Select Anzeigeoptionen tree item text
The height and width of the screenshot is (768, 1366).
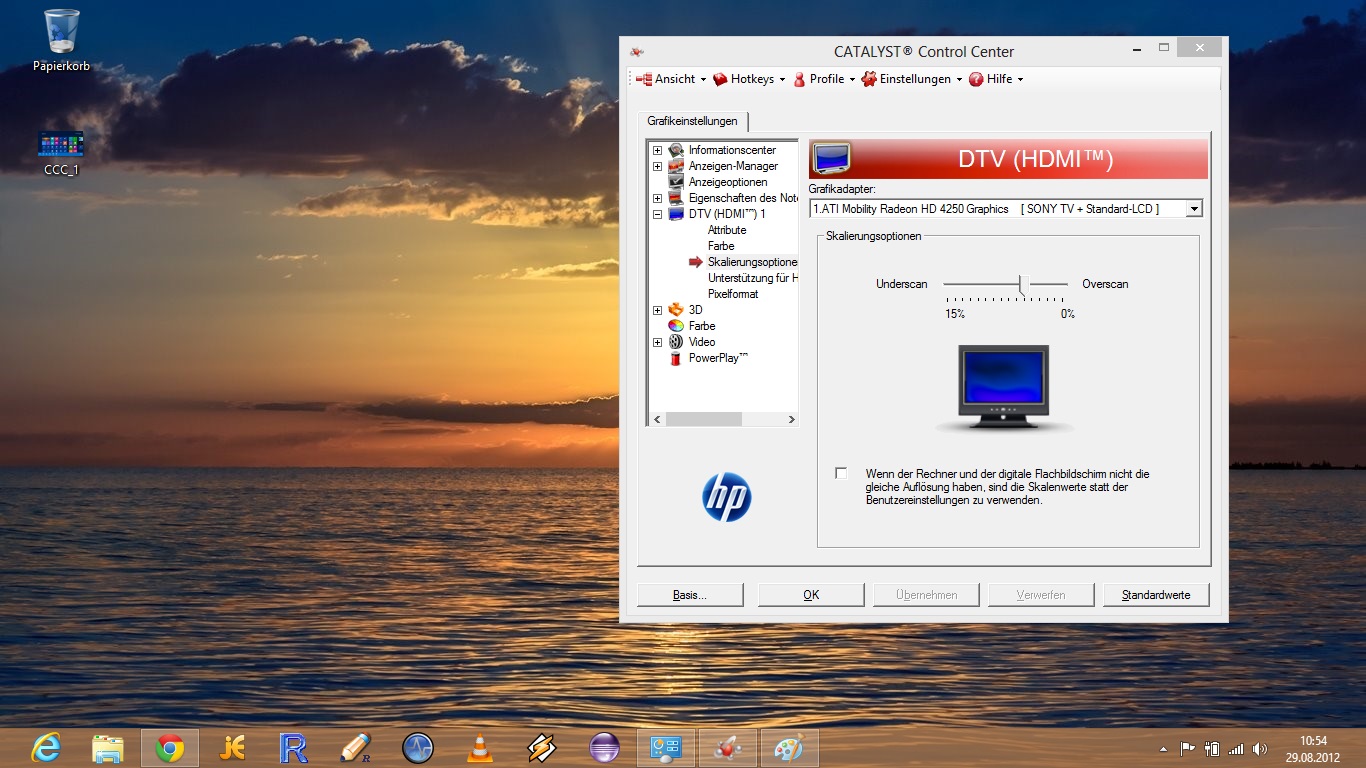click(x=728, y=182)
